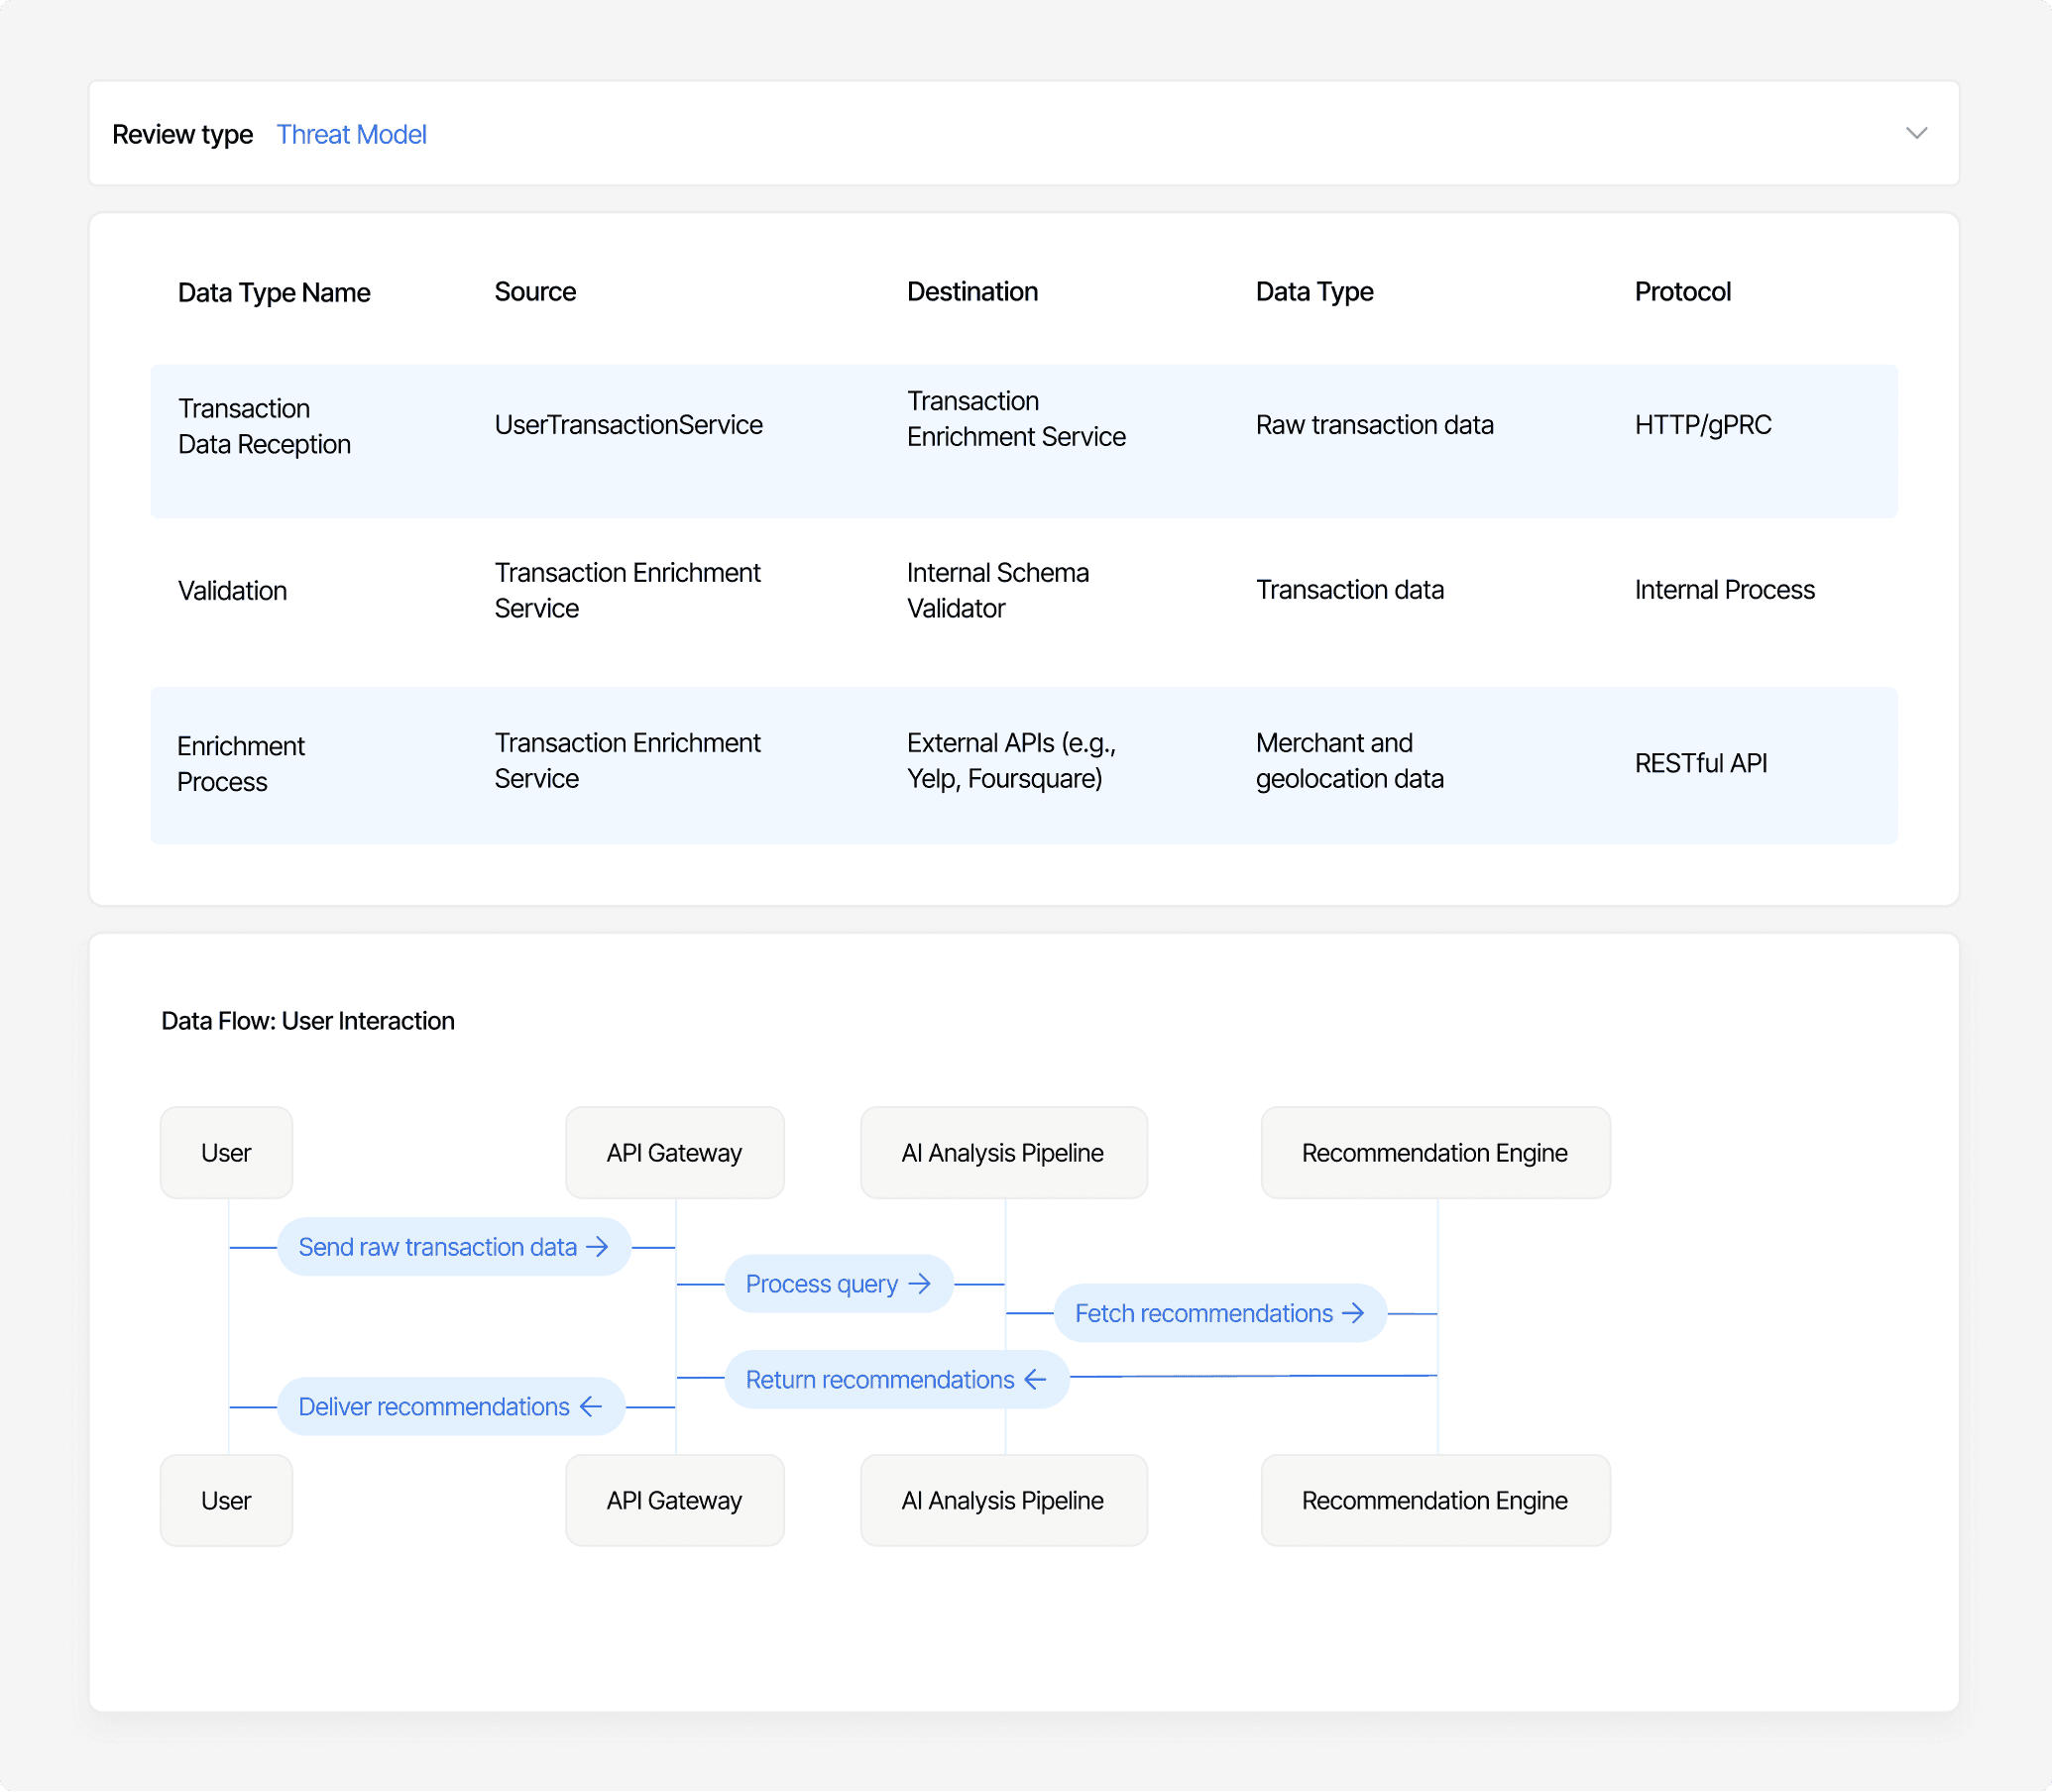Click the Data Type Name column header

click(274, 292)
